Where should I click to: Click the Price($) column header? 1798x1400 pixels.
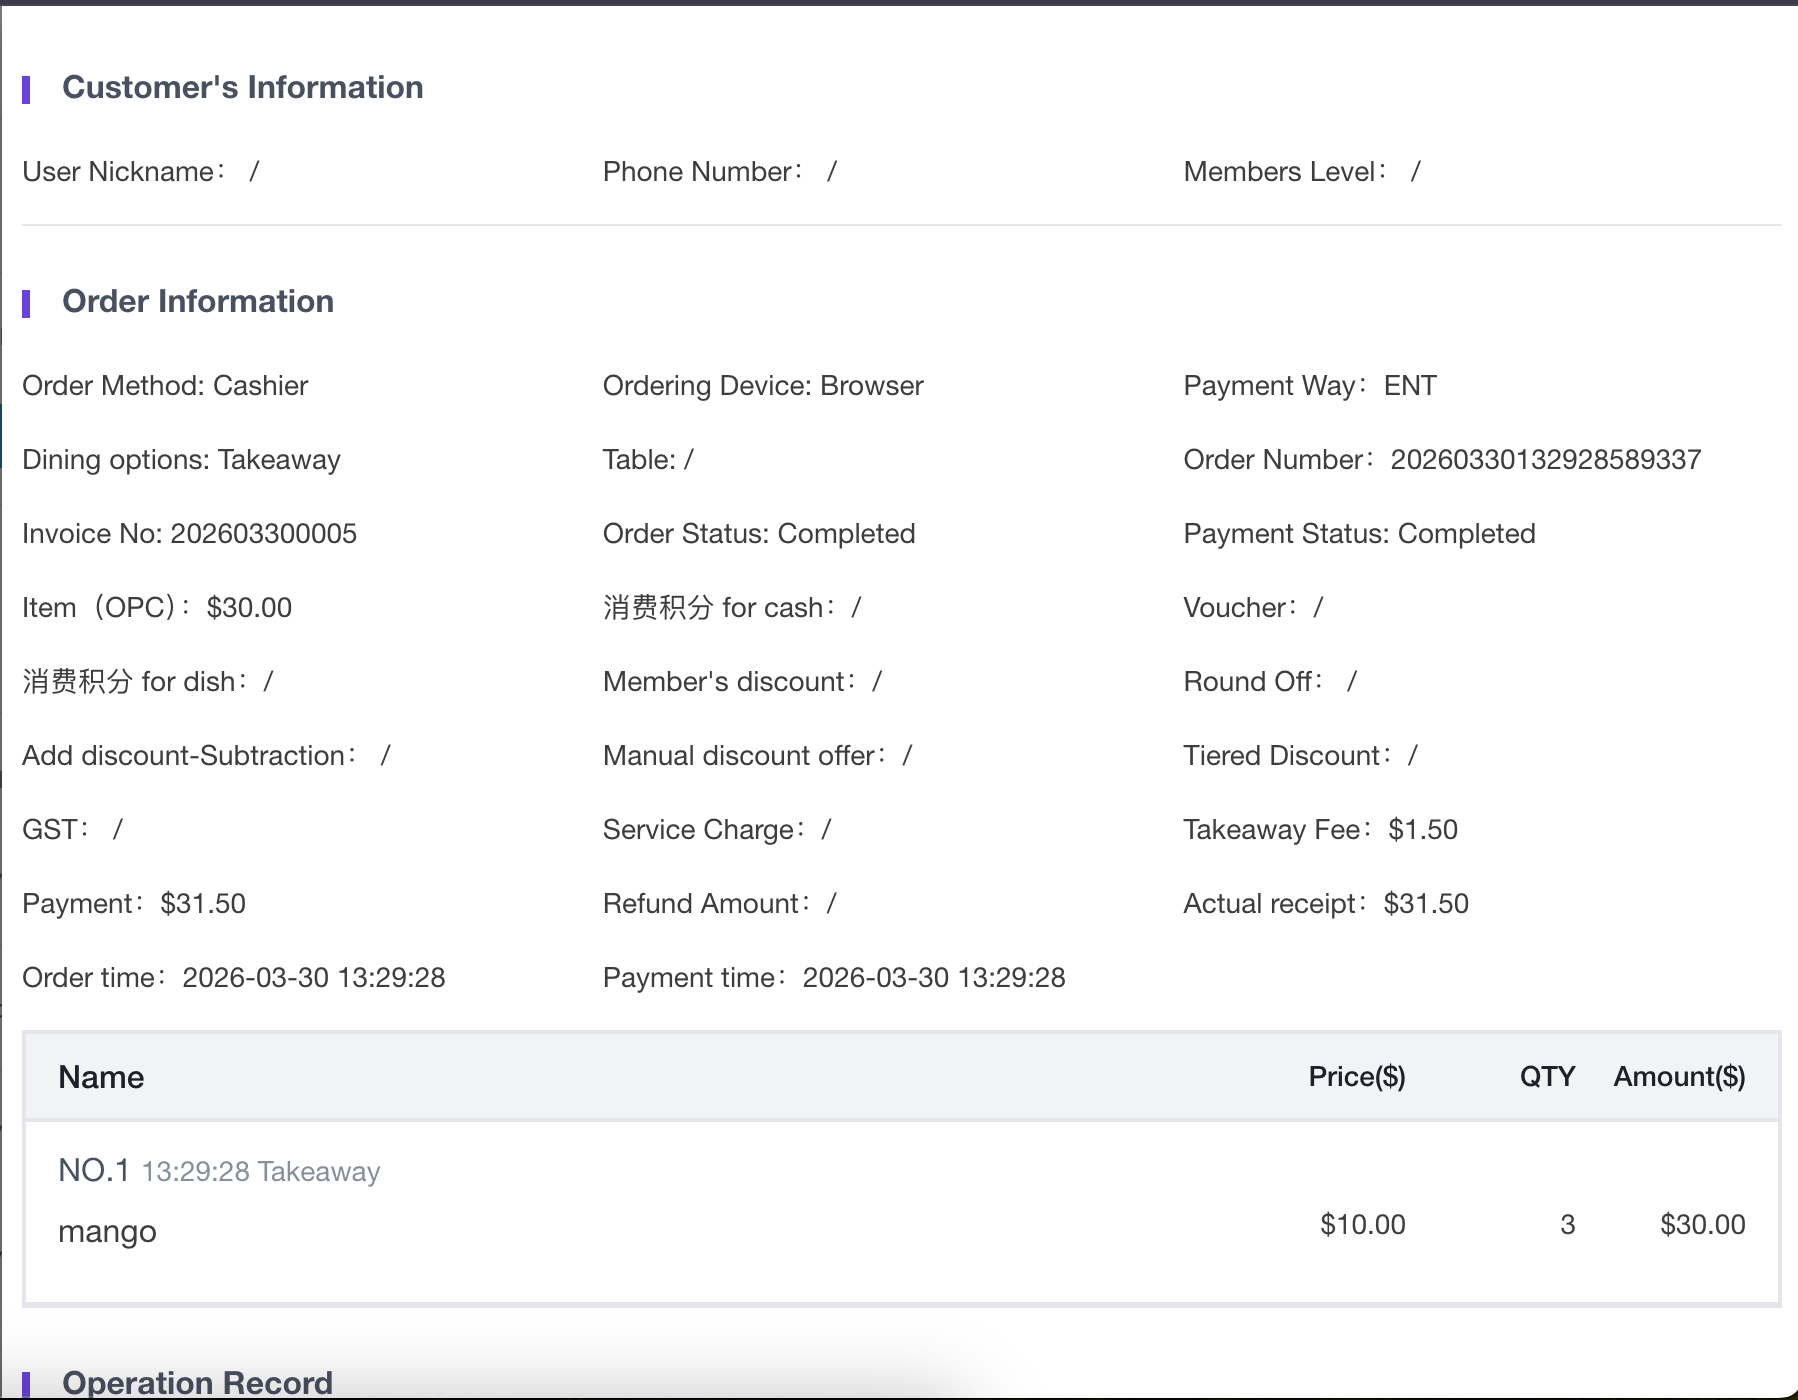point(1356,1077)
